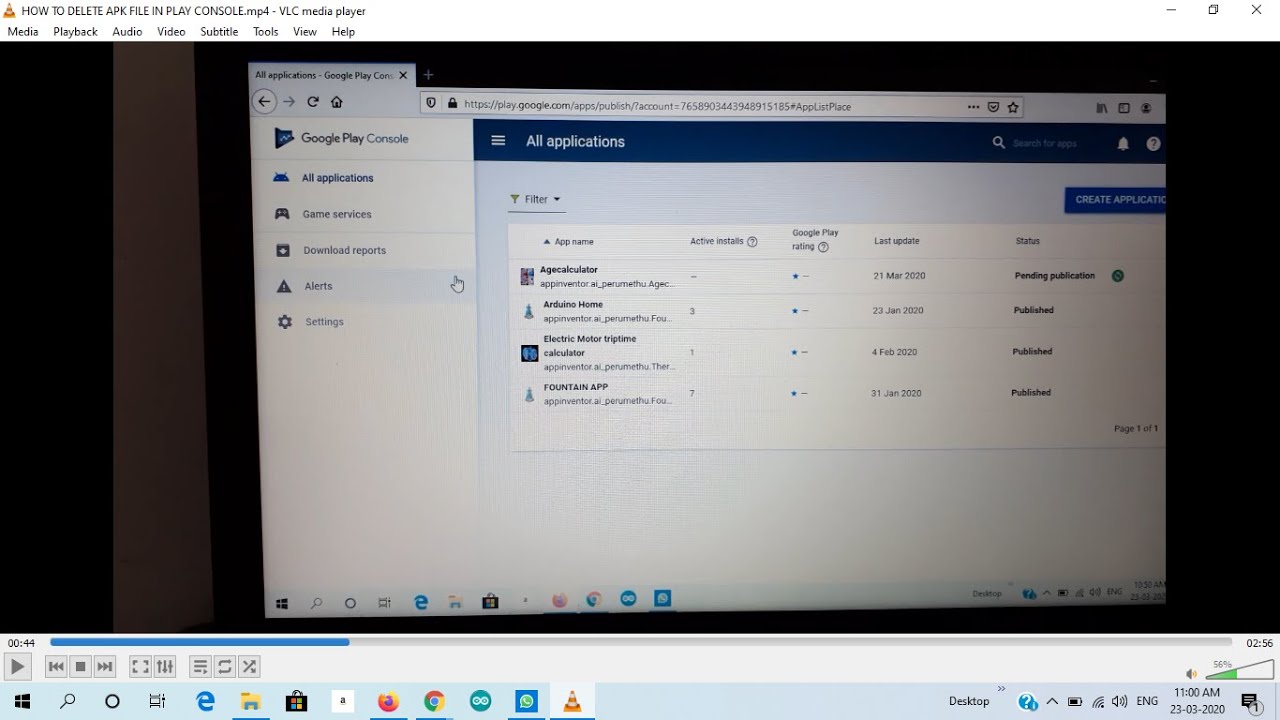Show hidden system tray icons
The height and width of the screenshot is (720, 1280).
(x=1052, y=702)
